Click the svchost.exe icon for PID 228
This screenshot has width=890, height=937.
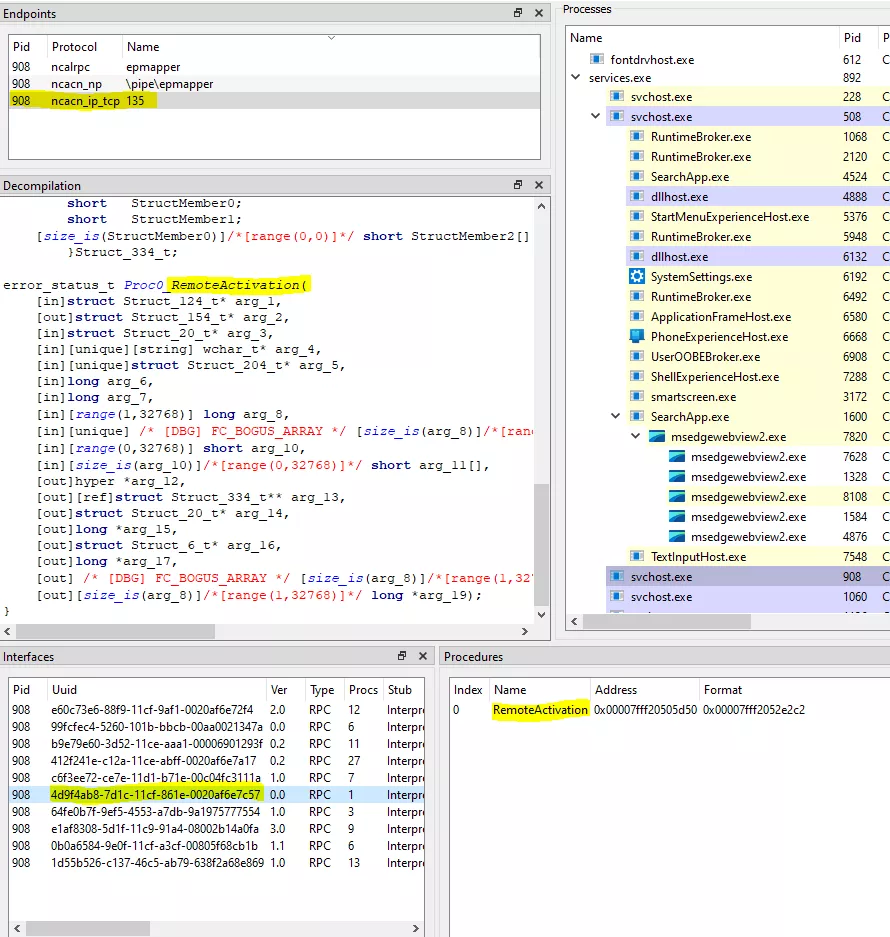617,96
